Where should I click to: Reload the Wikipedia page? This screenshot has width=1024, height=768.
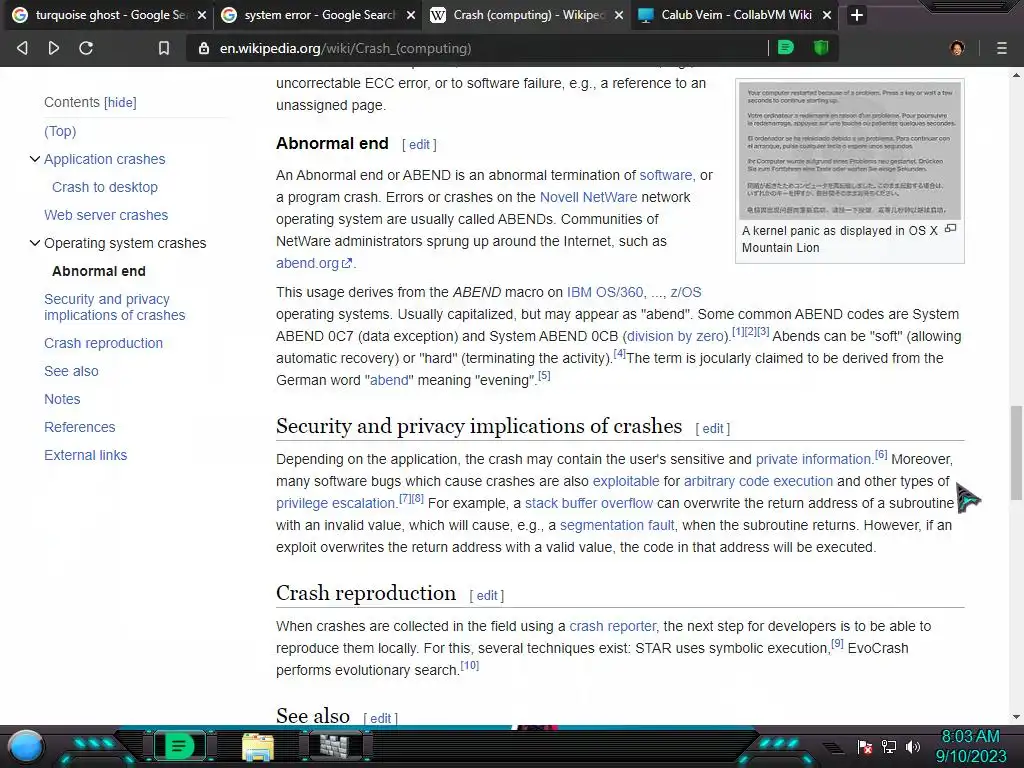pyautogui.click(x=86, y=48)
